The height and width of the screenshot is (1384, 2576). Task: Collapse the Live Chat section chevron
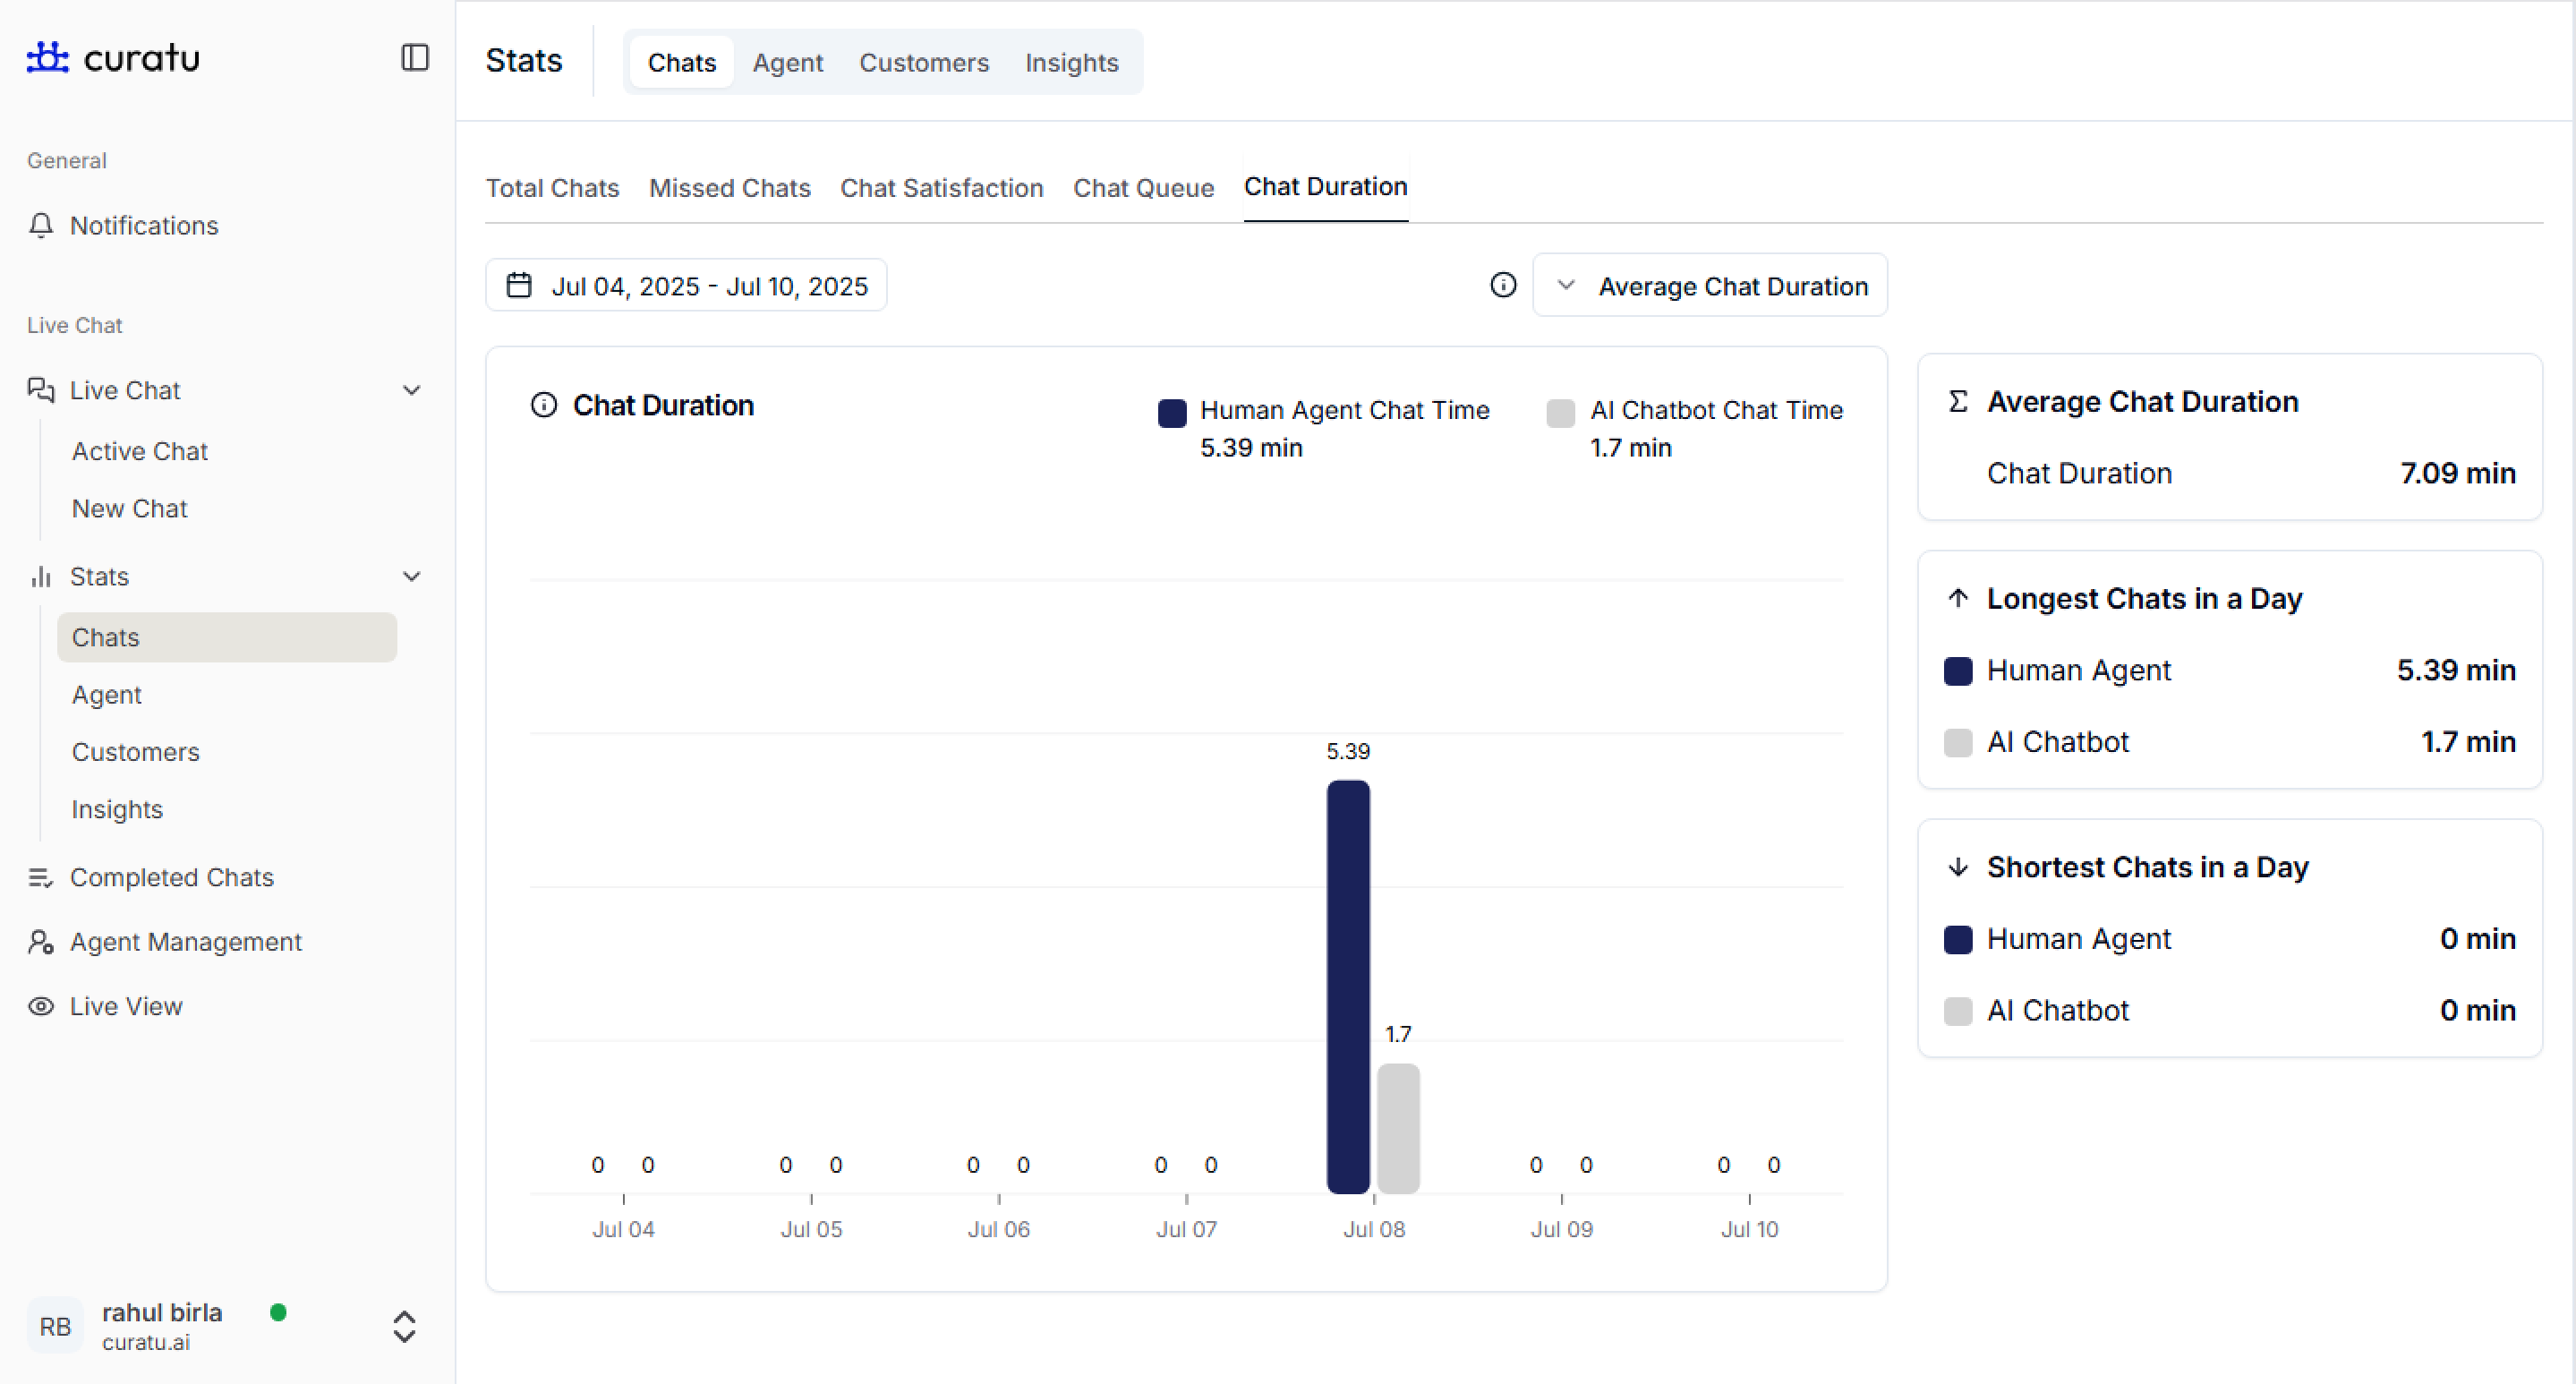(411, 390)
